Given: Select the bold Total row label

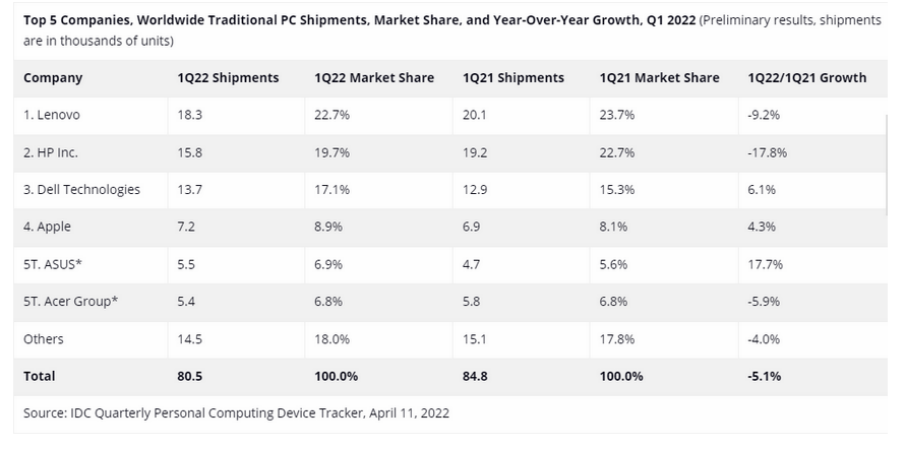Looking at the screenshot, I should (x=39, y=376).
